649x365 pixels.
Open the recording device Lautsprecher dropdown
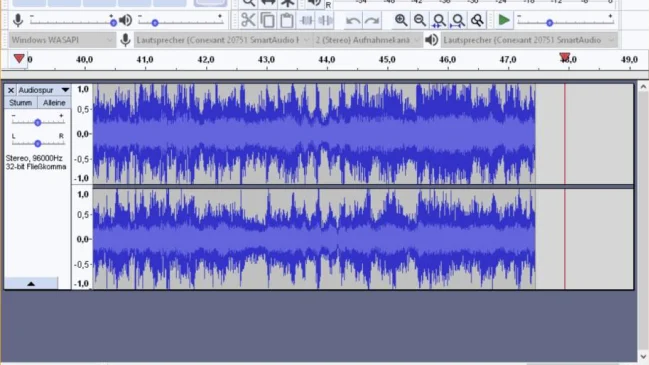223,40
